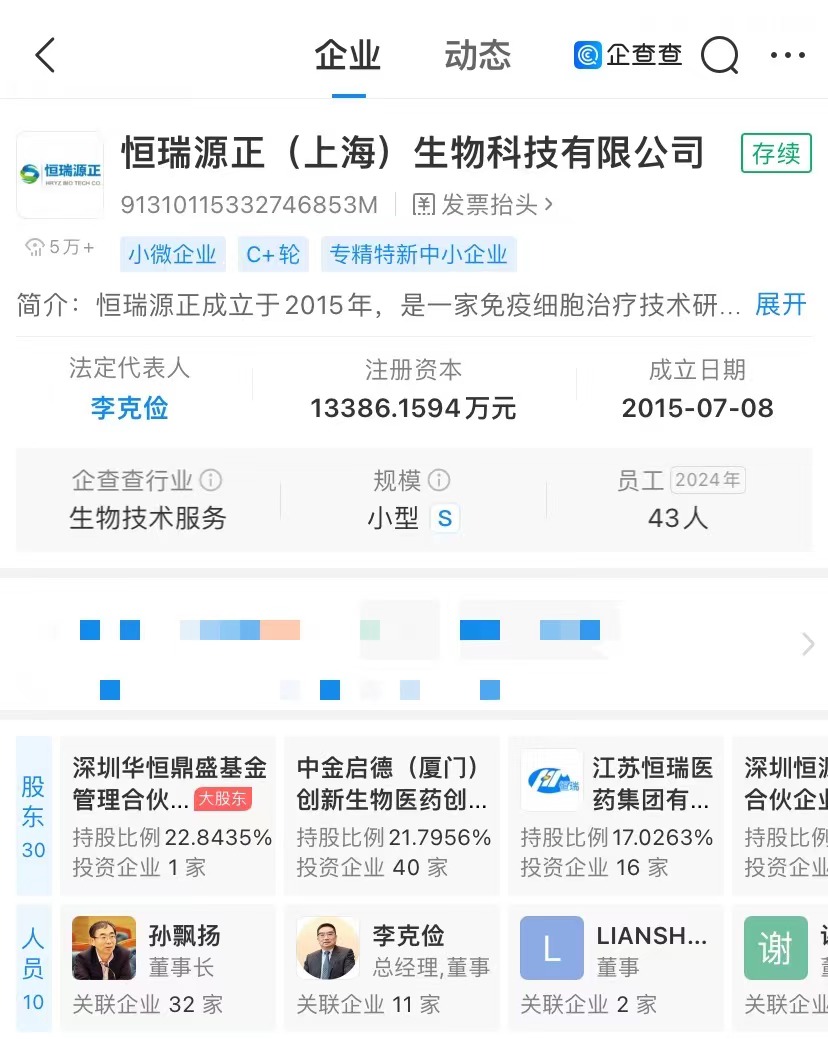Tap the info icon next to 企查查行业
The width and height of the screenshot is (828, 1039).
coord(211,480)
